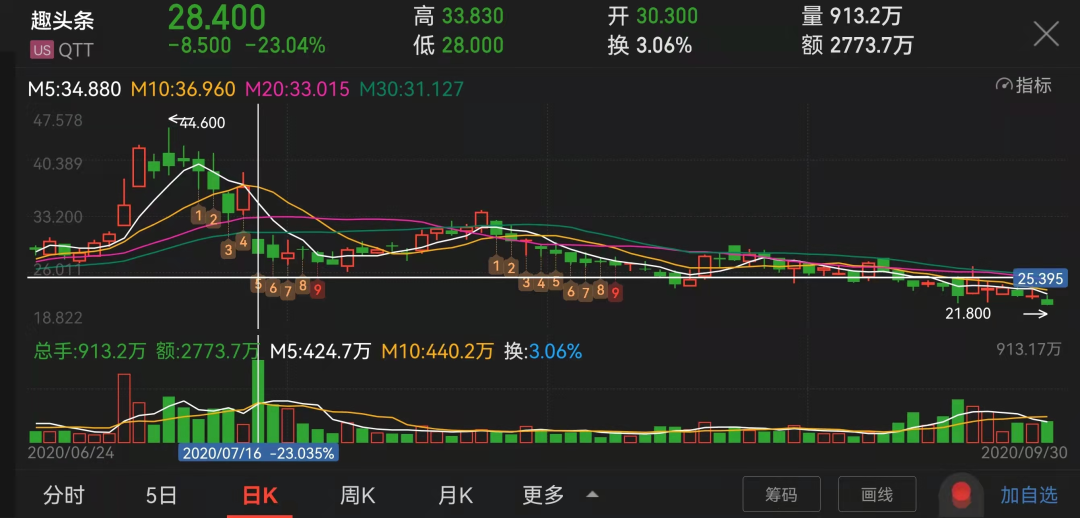Add stock via 加自选 link
This screenshot has width=1080, height=518.
click(x=1028, y=494)
